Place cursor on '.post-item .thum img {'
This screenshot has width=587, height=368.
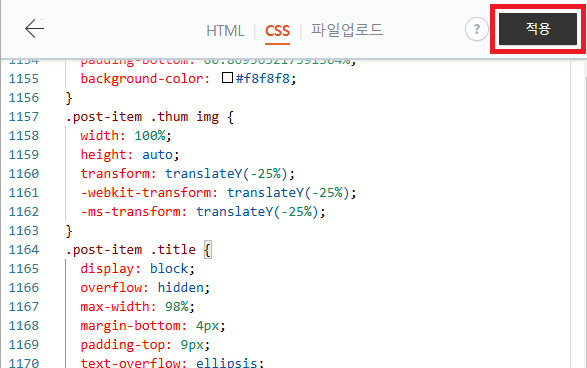(x=150, y=117)
